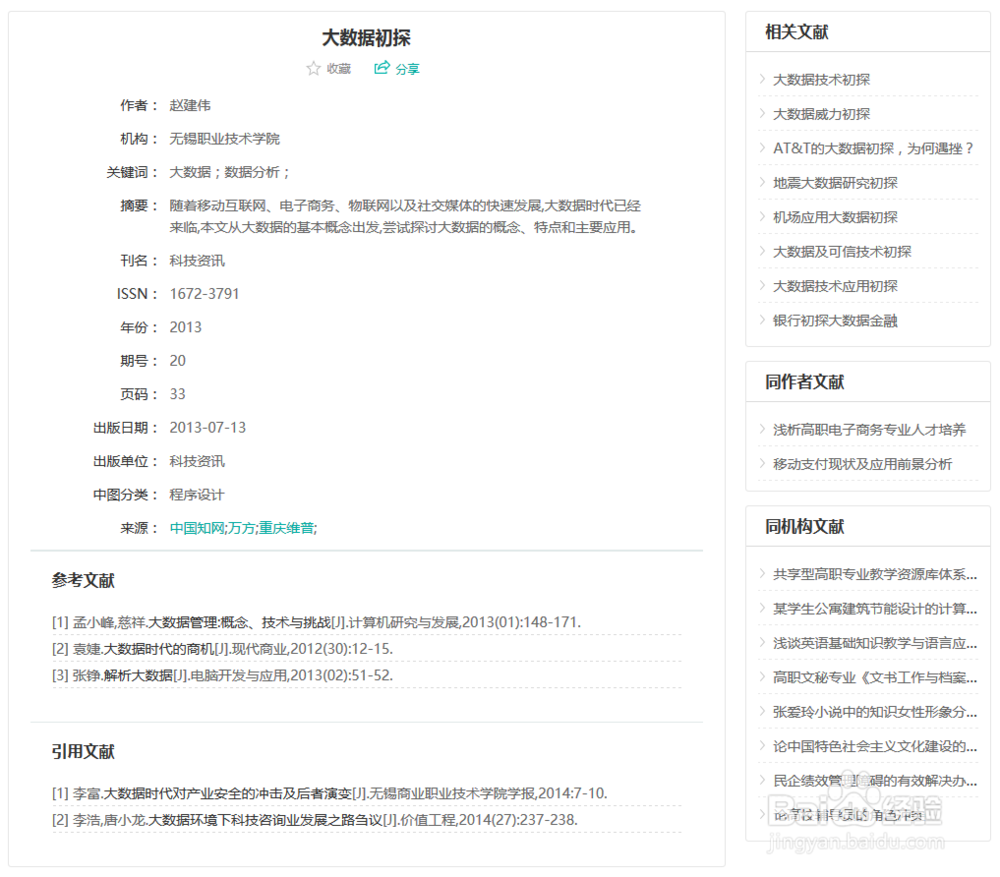This screenshot has height=877, width=1000.
Task: Open the 重庆维普 source link
Action: click(x=286, y=528)
